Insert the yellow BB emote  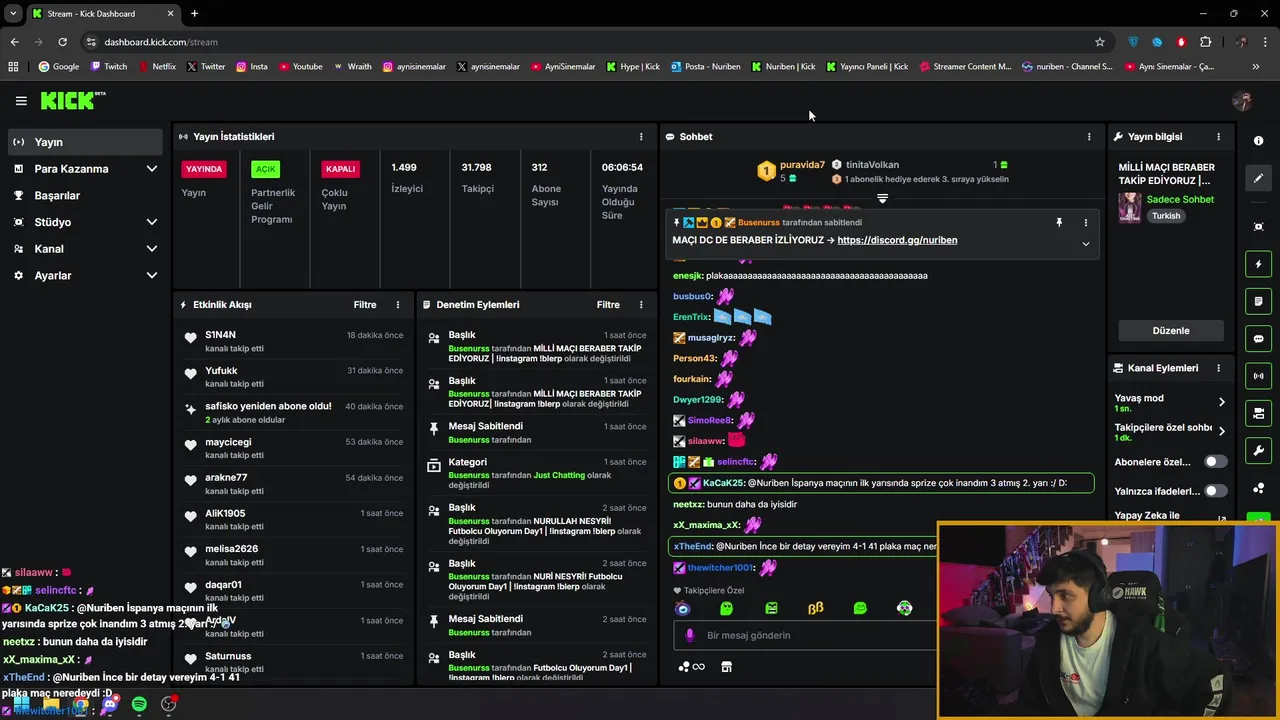(816, 608)
